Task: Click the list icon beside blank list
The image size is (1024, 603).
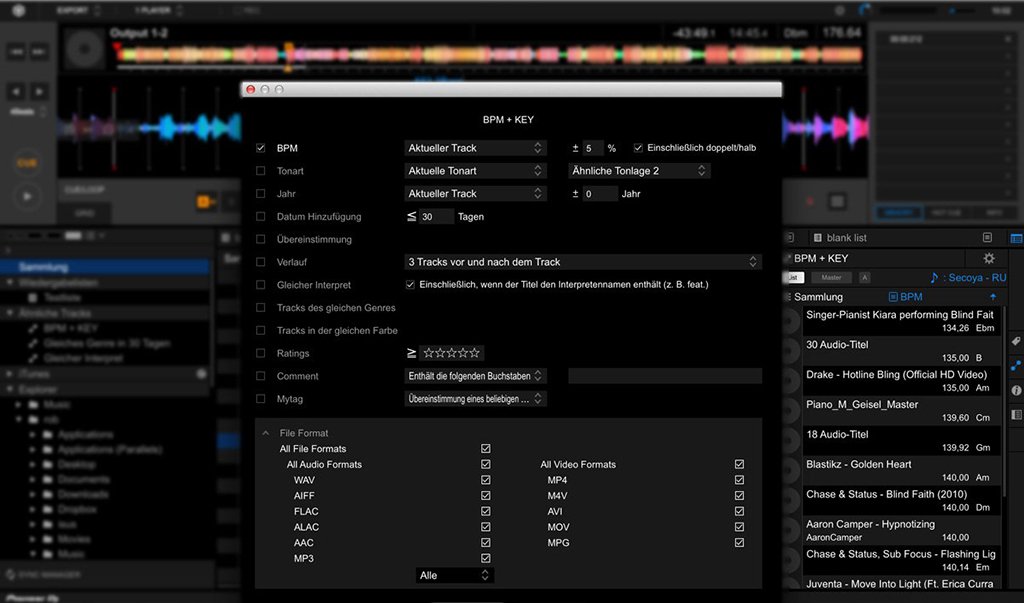Action: pyautogui.click(x=816, y=238)
